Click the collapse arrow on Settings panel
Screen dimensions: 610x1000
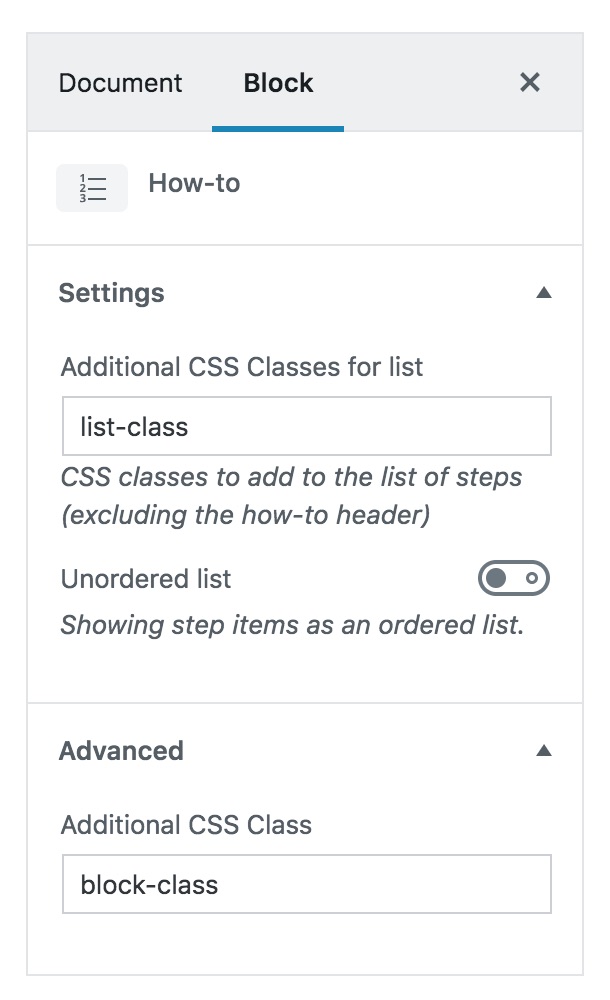544,292
